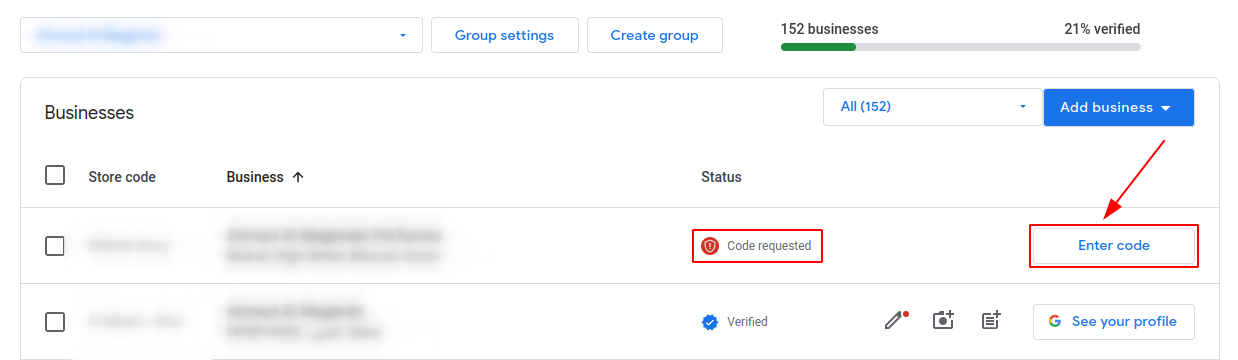Click the Google logo in See your profile

tap(1054, 322)
